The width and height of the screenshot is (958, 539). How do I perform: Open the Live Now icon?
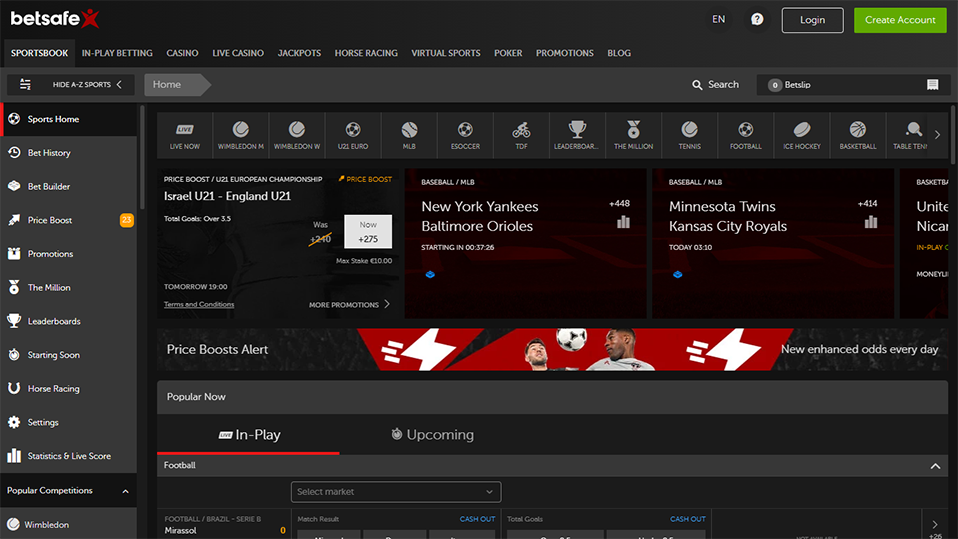185,135
